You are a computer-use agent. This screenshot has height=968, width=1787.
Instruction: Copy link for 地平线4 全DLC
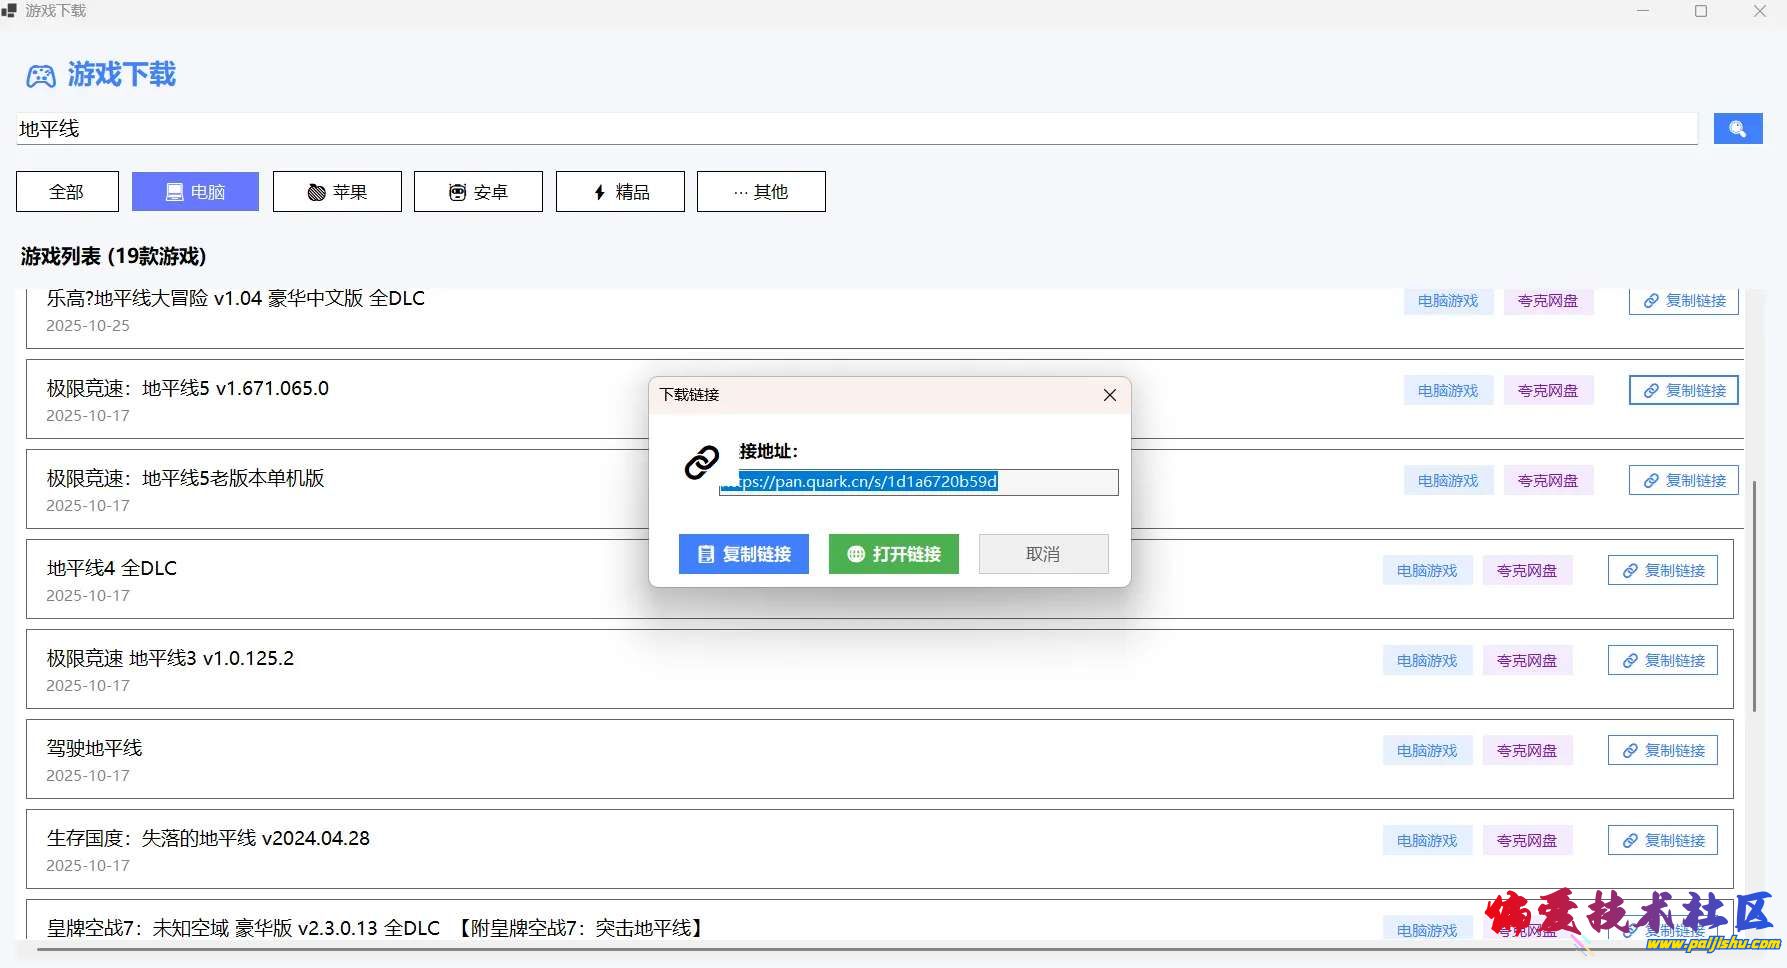(1662, 571)
